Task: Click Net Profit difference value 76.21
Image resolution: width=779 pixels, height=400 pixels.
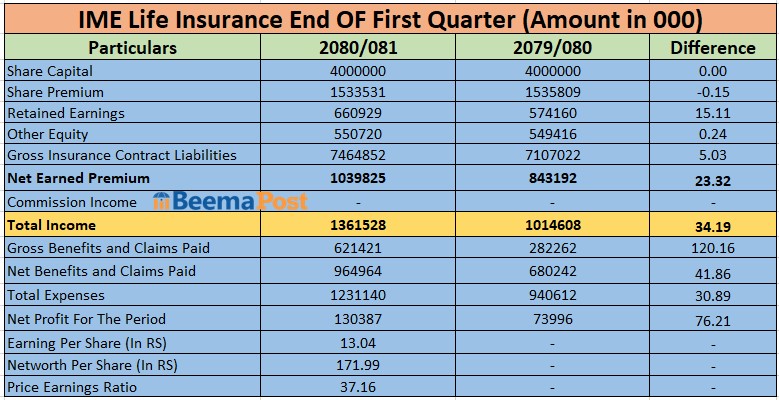Action: click(712, 320)
